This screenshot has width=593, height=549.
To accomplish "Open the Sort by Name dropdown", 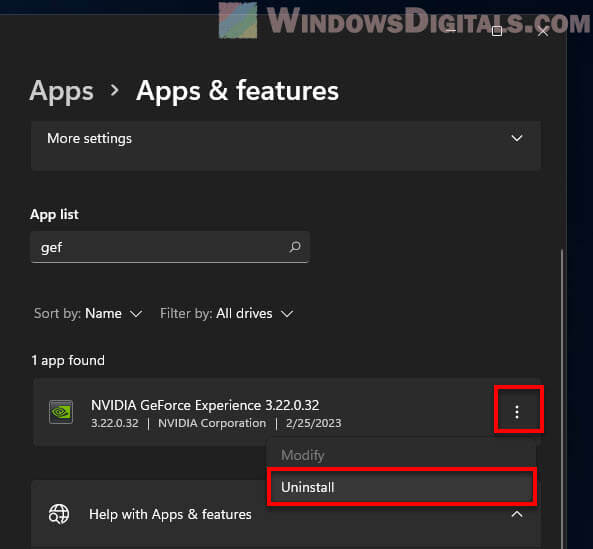I will click(88, 313).
